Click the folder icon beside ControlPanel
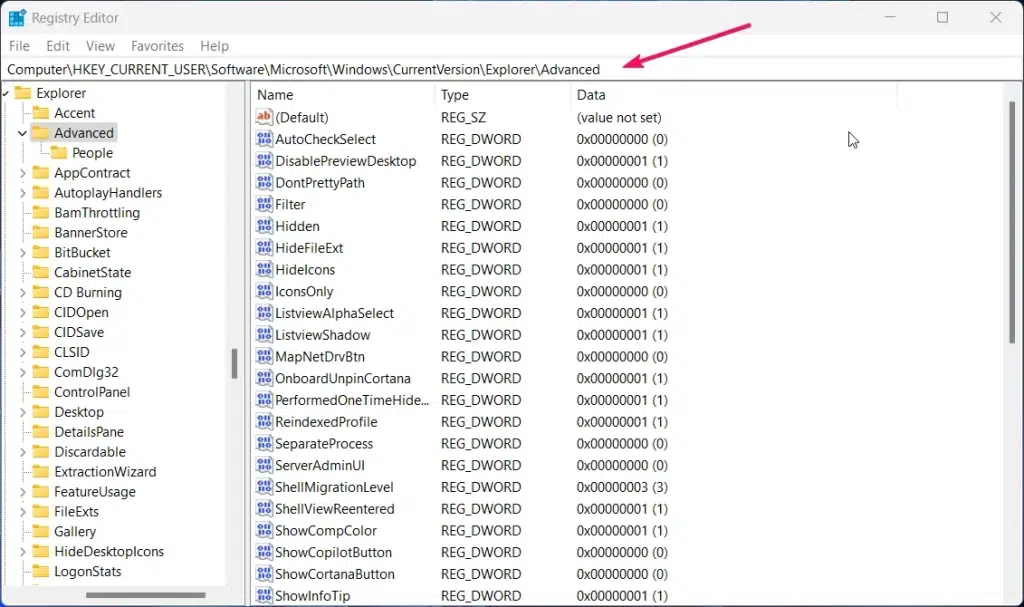 click(x=40, y=391)
